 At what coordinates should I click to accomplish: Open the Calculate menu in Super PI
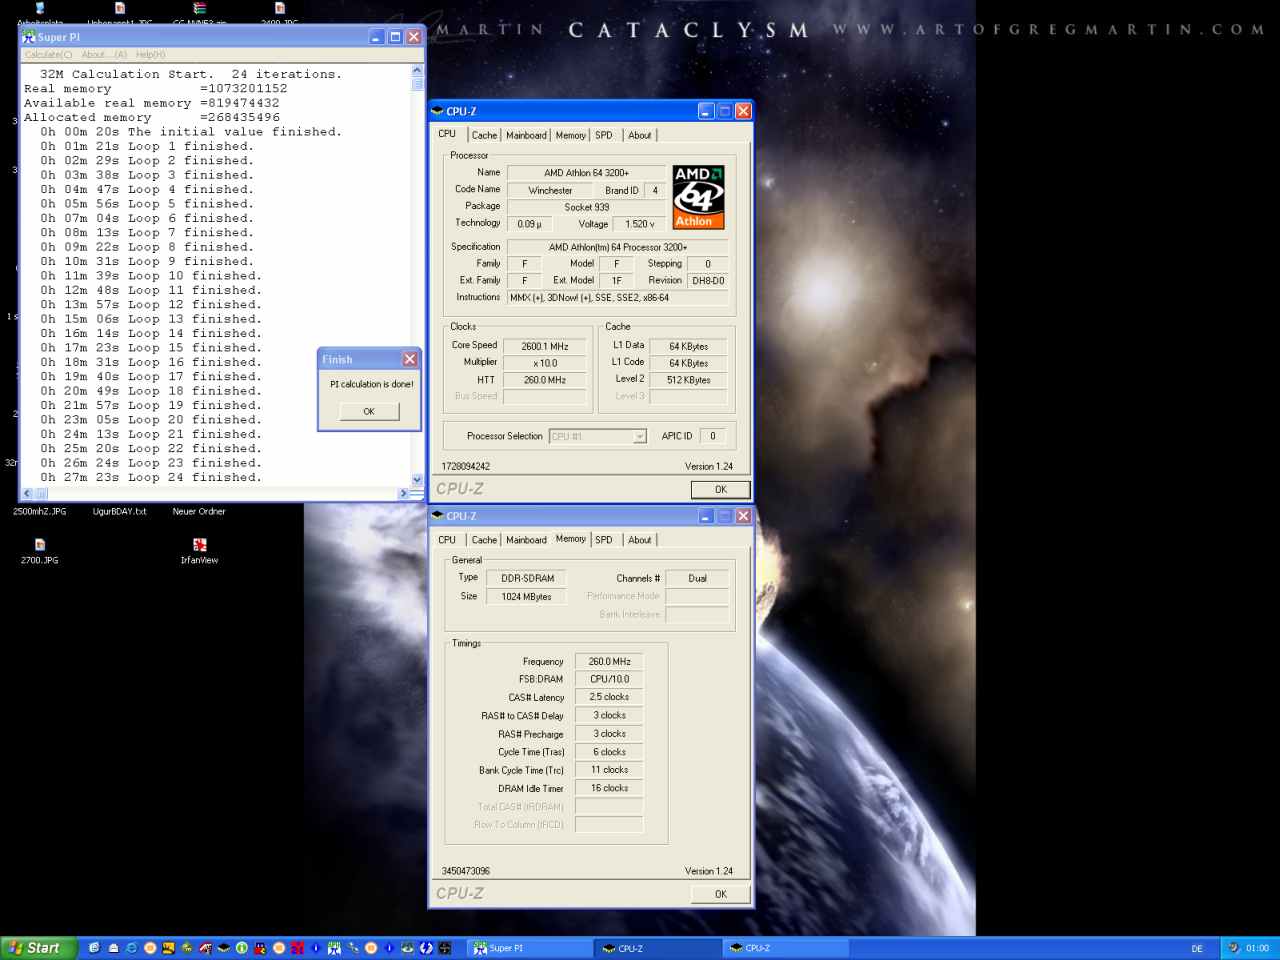pos(48,54)
